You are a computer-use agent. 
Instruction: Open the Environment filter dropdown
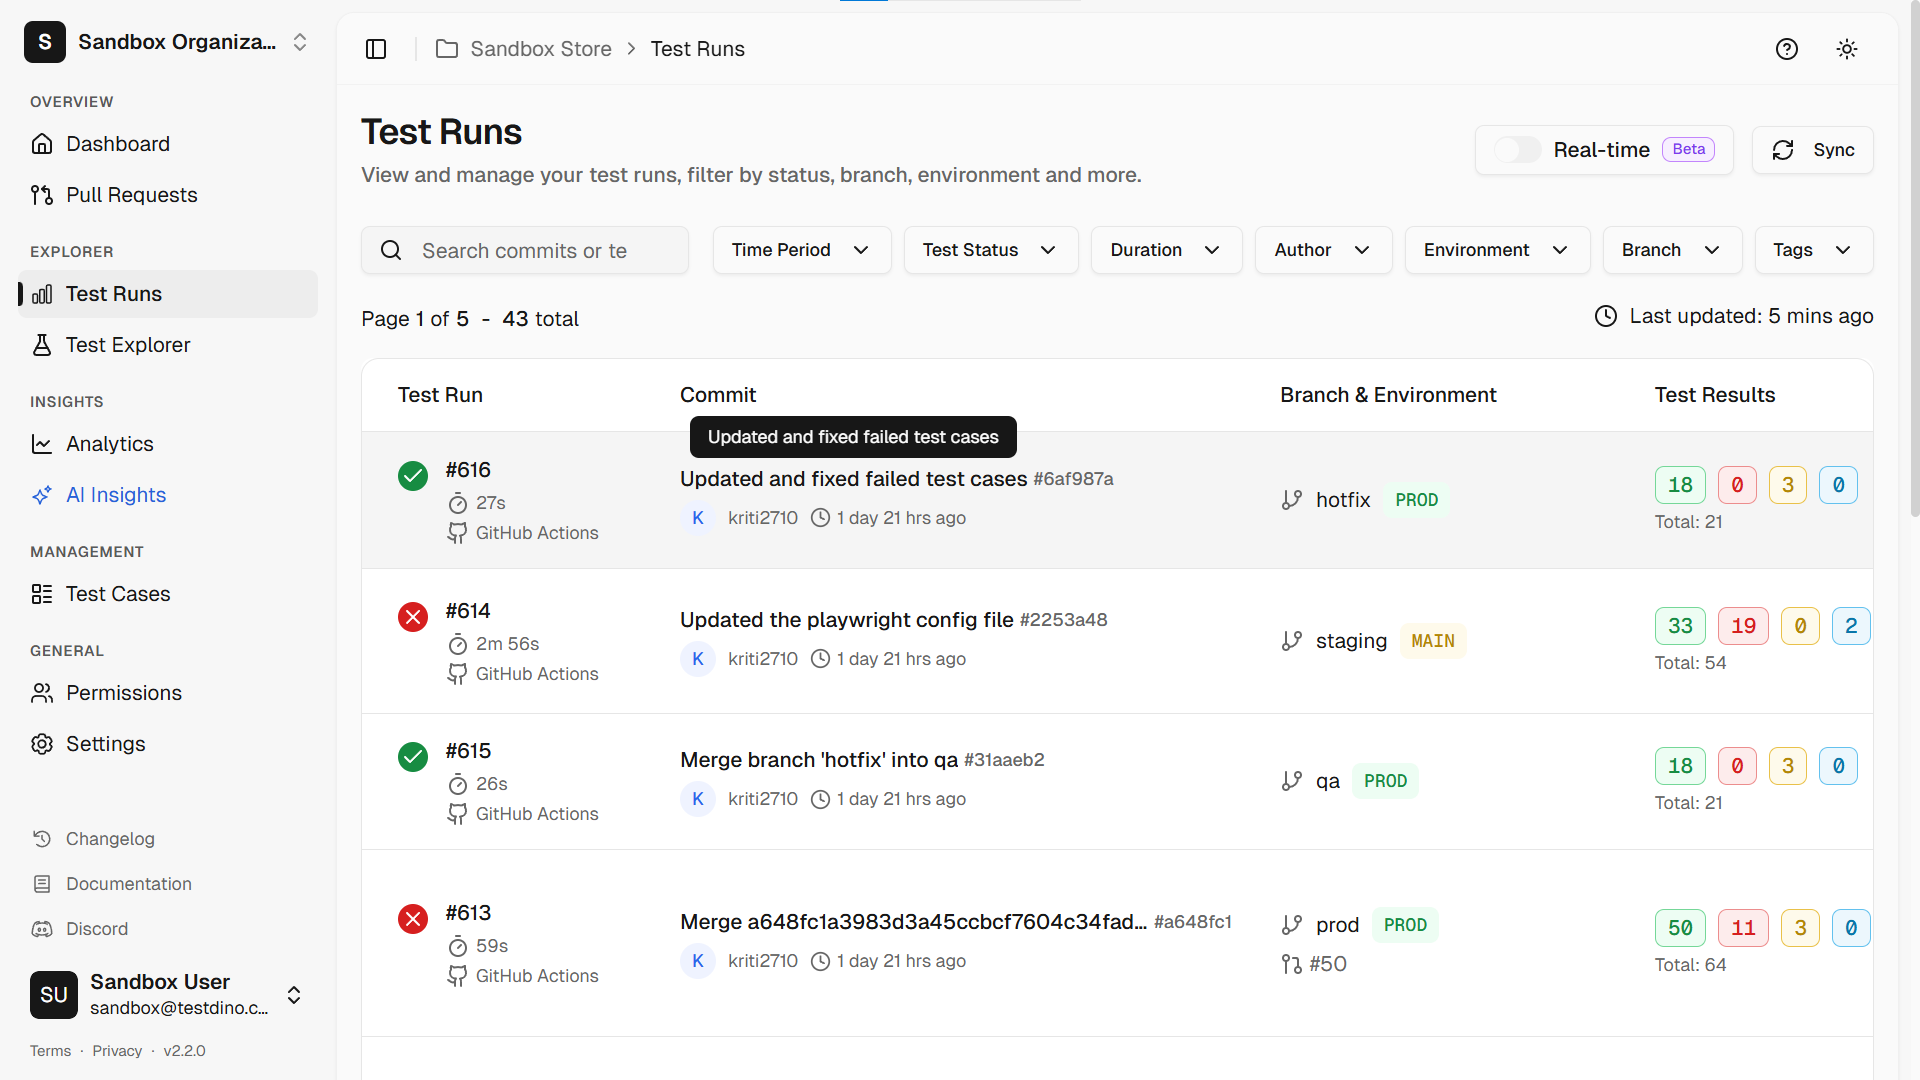click(x=1496, y=250)
